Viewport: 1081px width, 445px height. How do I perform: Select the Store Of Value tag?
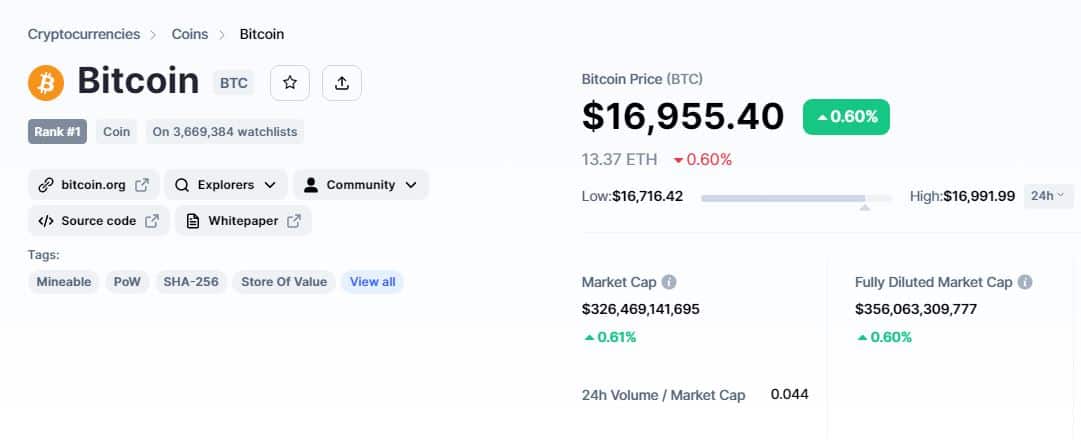tap(284, 281)
